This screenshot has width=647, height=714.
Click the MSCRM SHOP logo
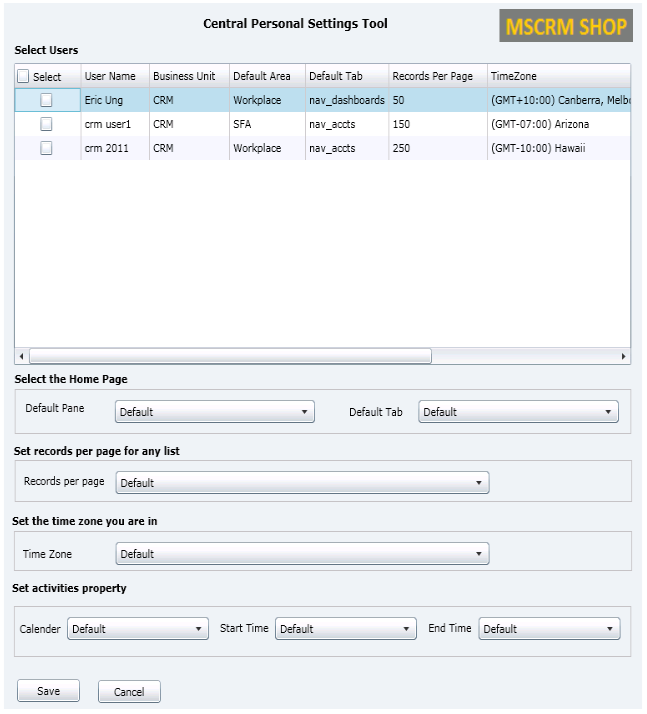(x=566, y=26)
